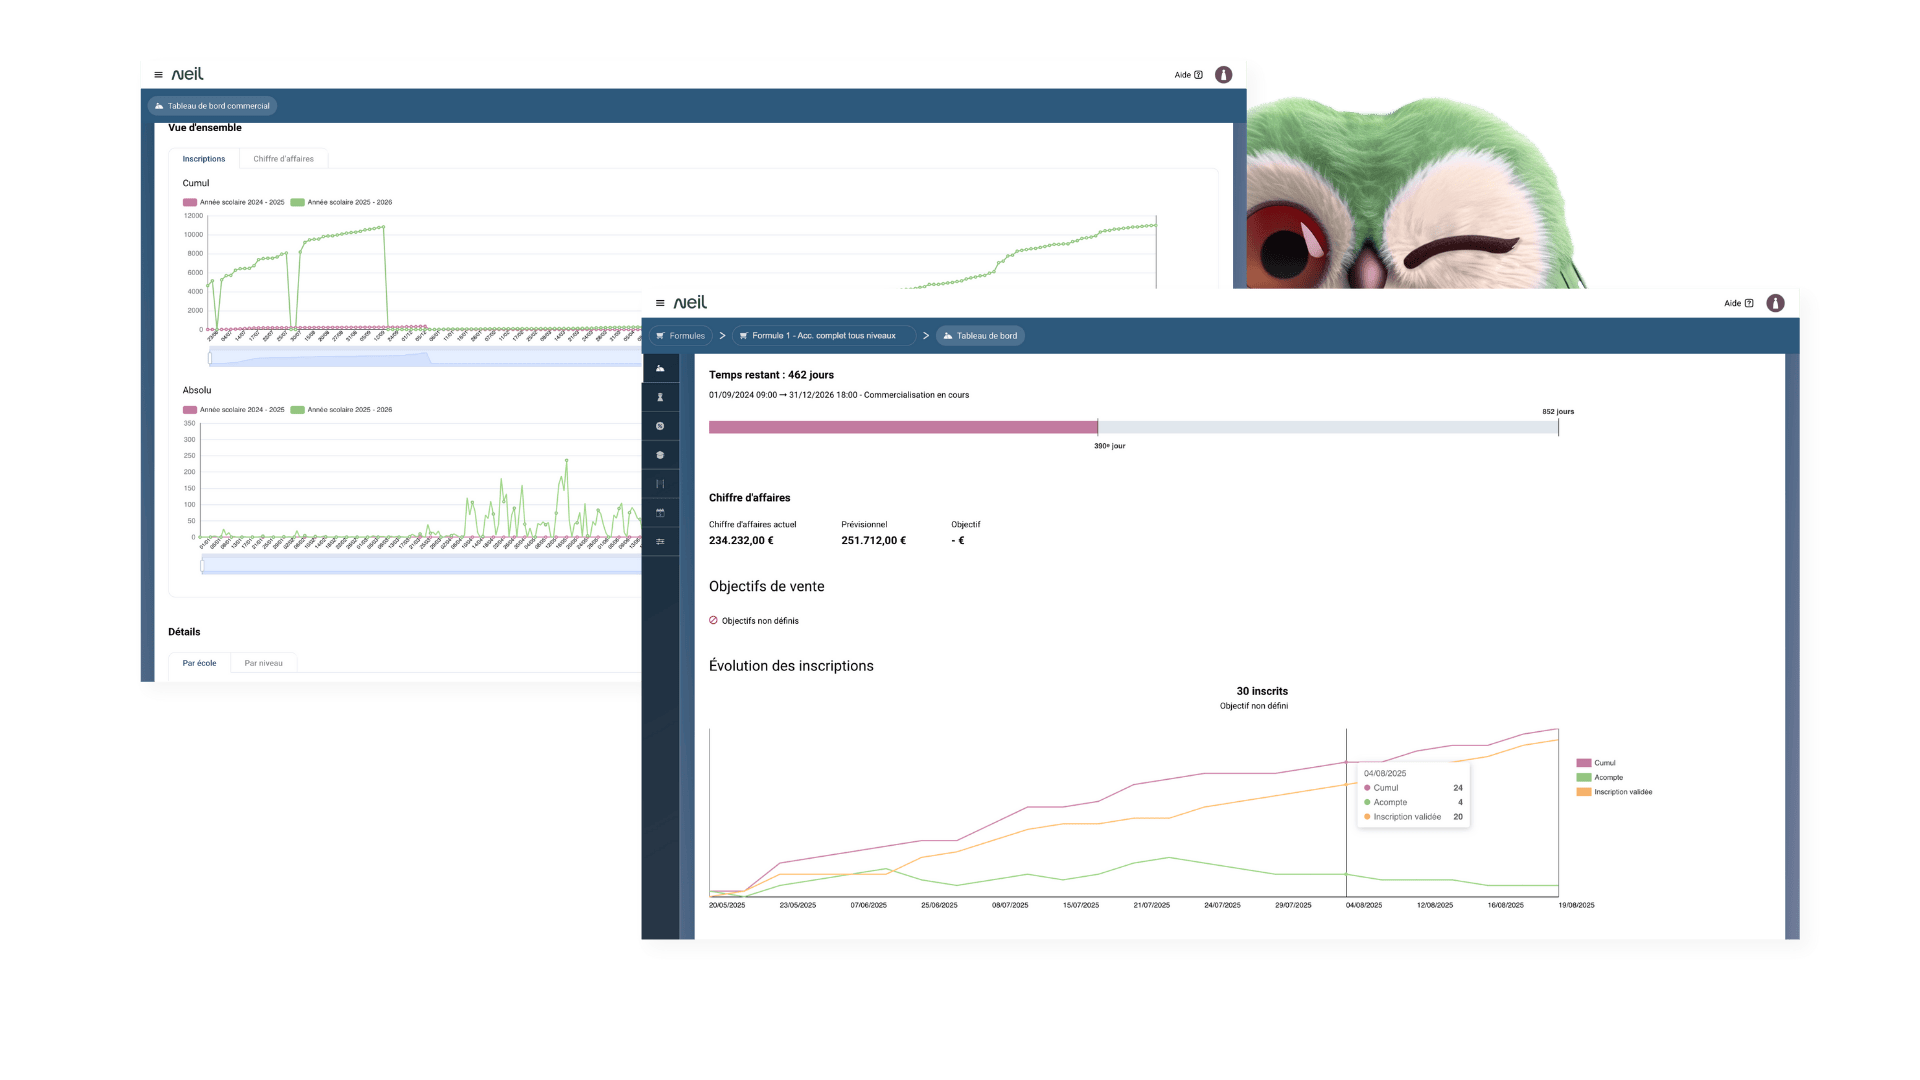Click the pink time progress bar

point(902,427)
